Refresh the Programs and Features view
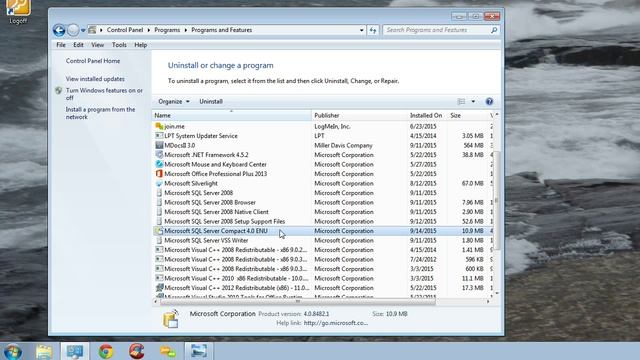This screenshot has height=360, width=640. [373, 30]
